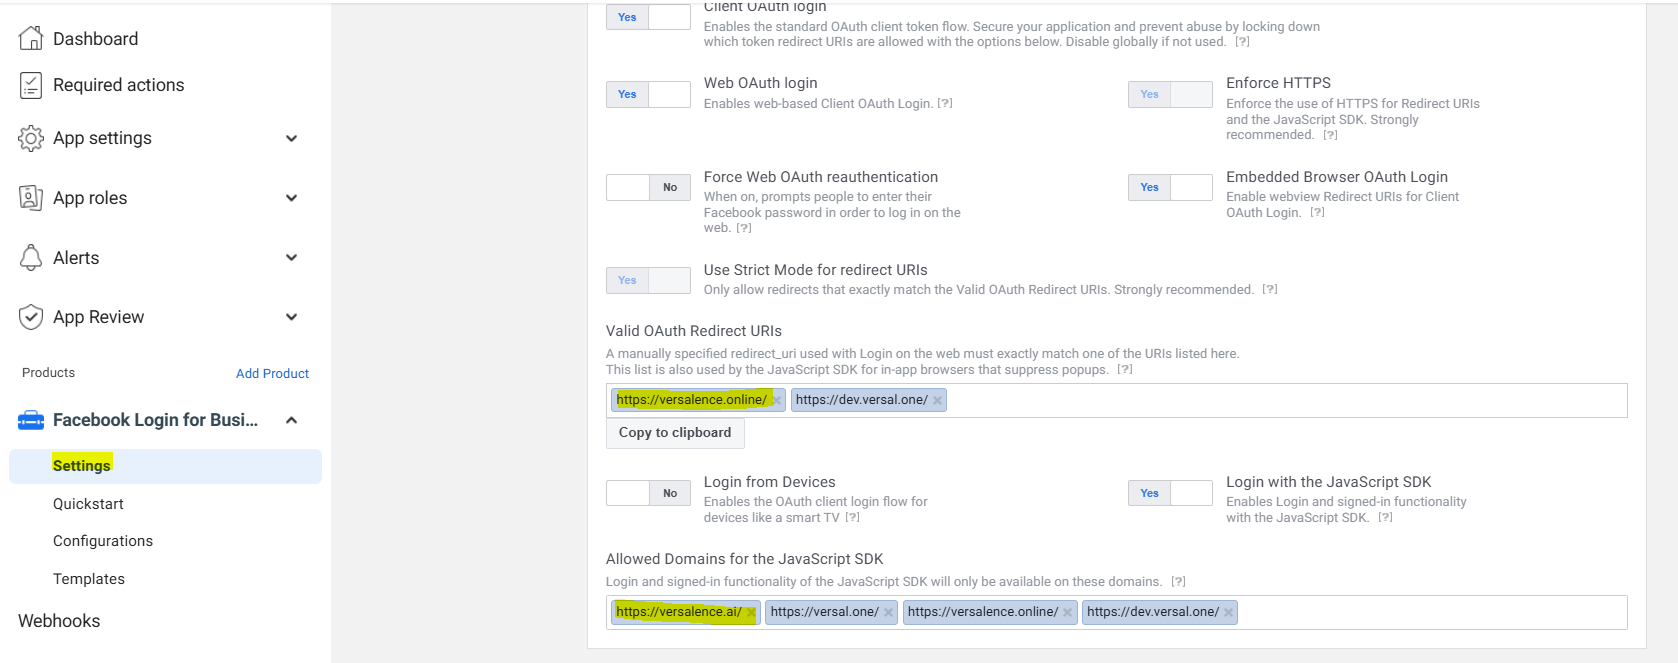Click the Alerts bell icon
The image size is (1678, 663).
pyautogui.click(x=31, y=257)
